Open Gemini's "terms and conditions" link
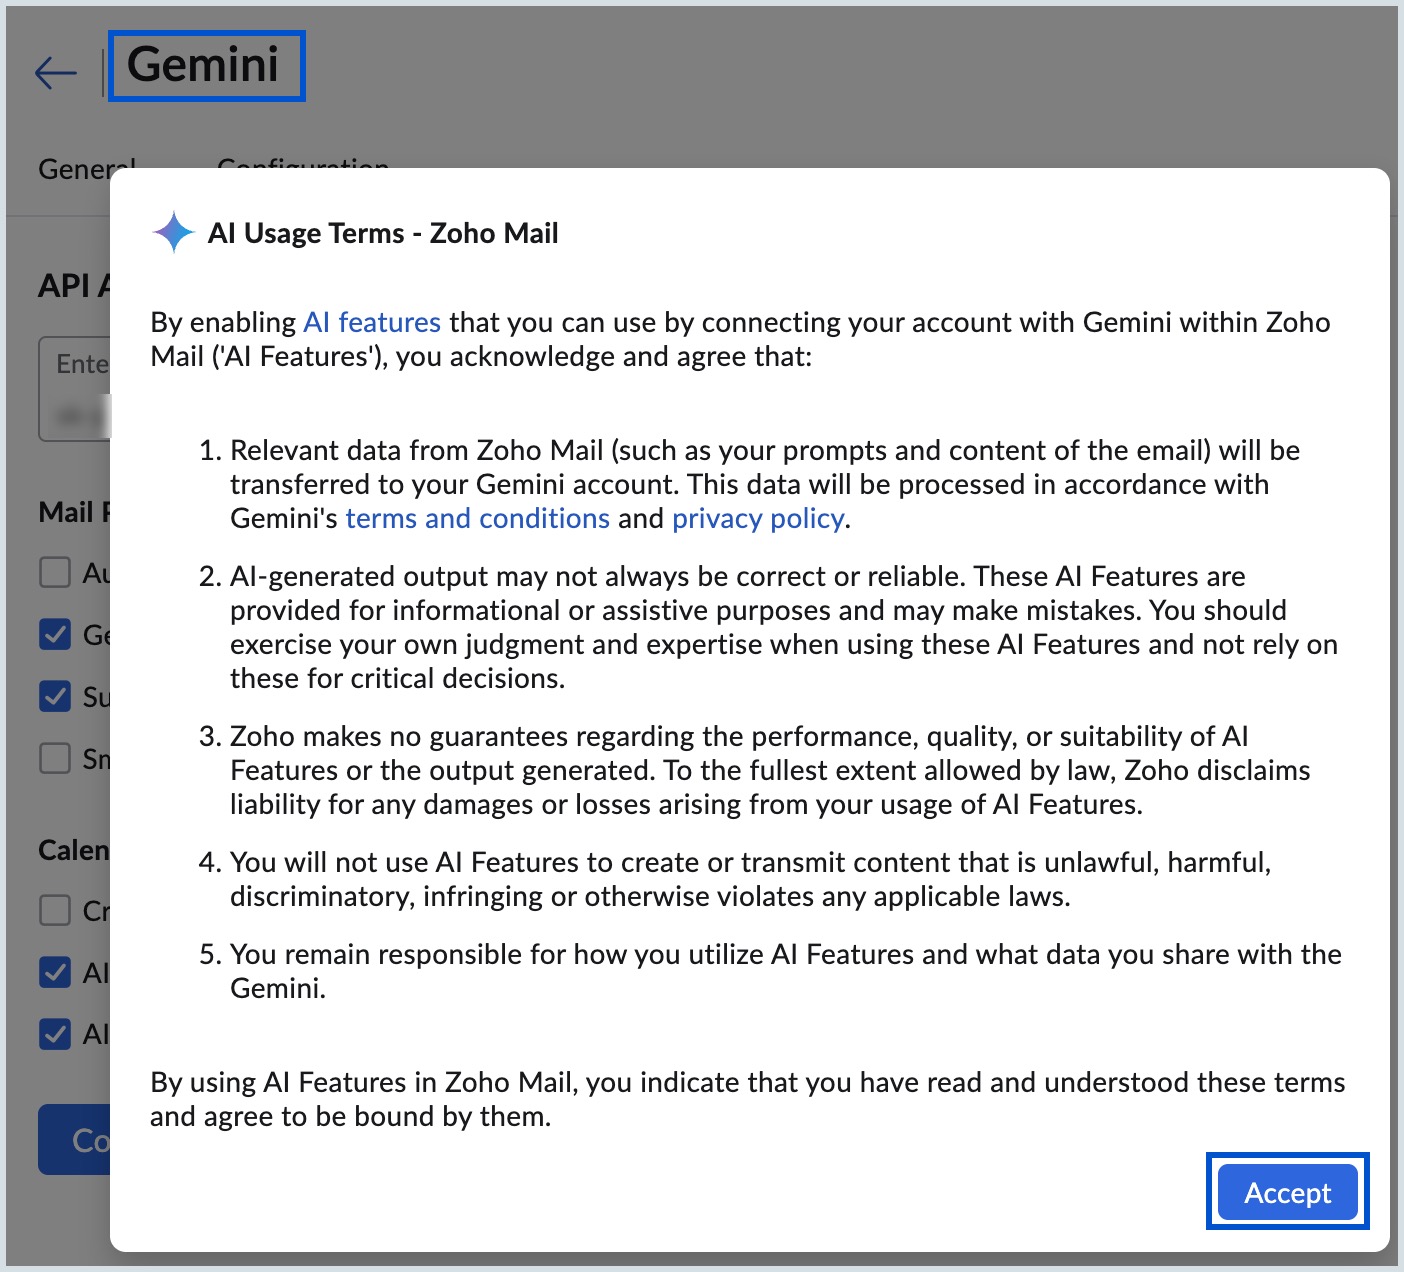 click(477, 518)
